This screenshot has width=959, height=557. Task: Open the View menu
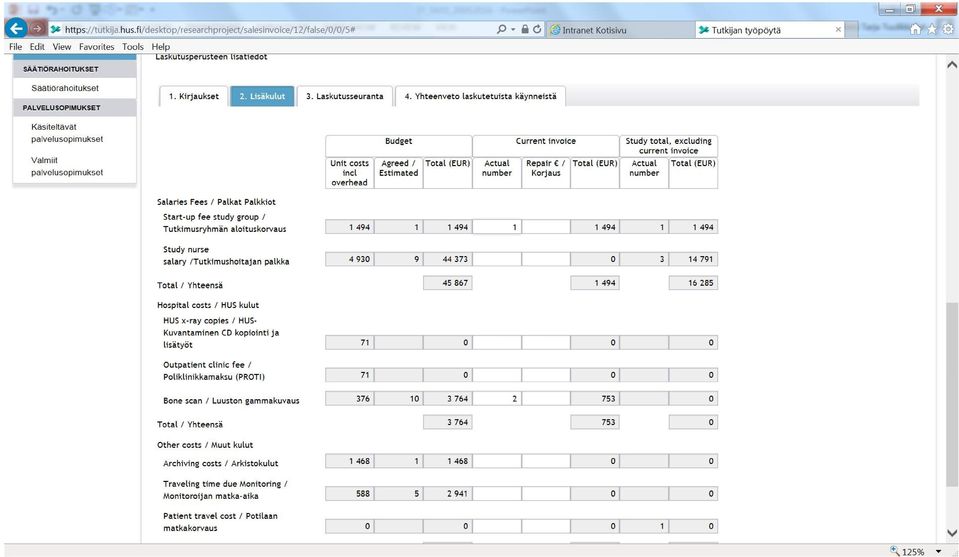62,46
